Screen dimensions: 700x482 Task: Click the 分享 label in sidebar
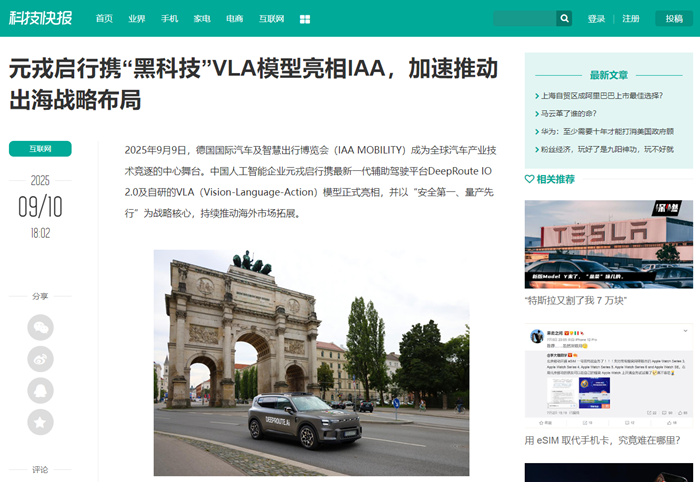point(40,296)
